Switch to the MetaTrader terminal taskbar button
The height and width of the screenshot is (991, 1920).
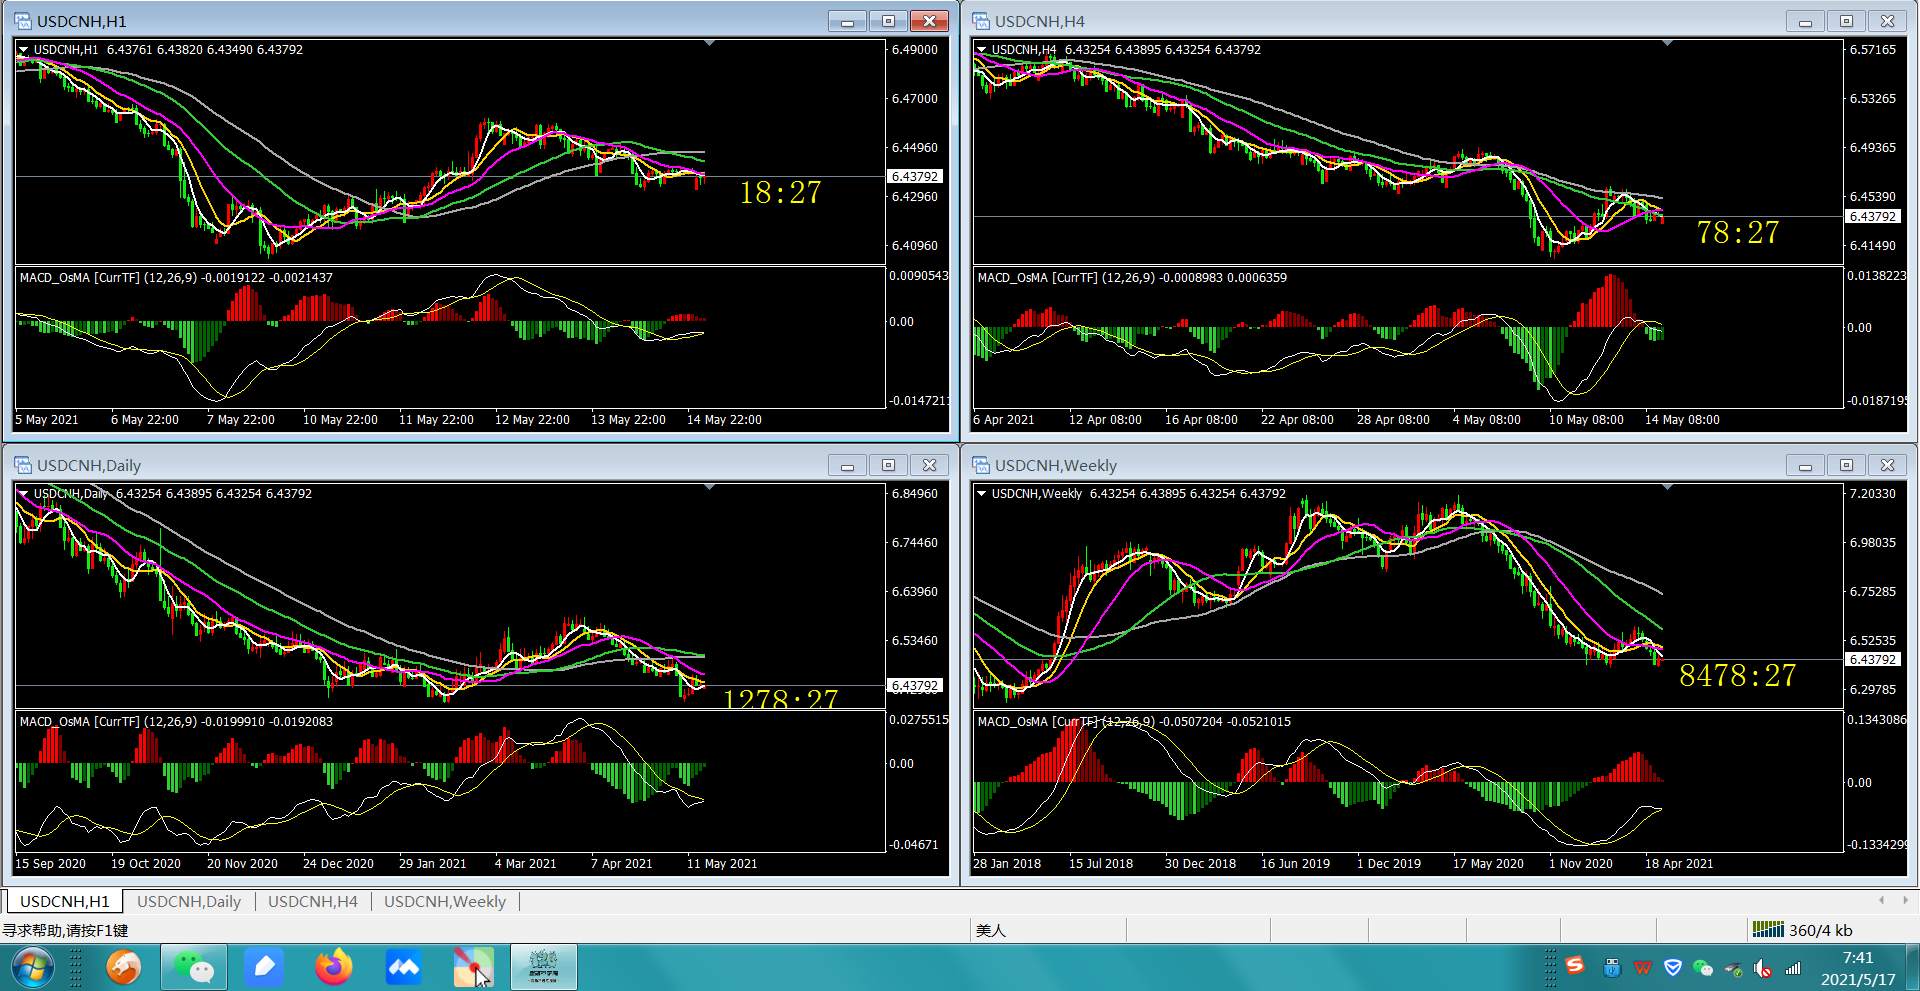pyautogui.click(x=544, y=967)
